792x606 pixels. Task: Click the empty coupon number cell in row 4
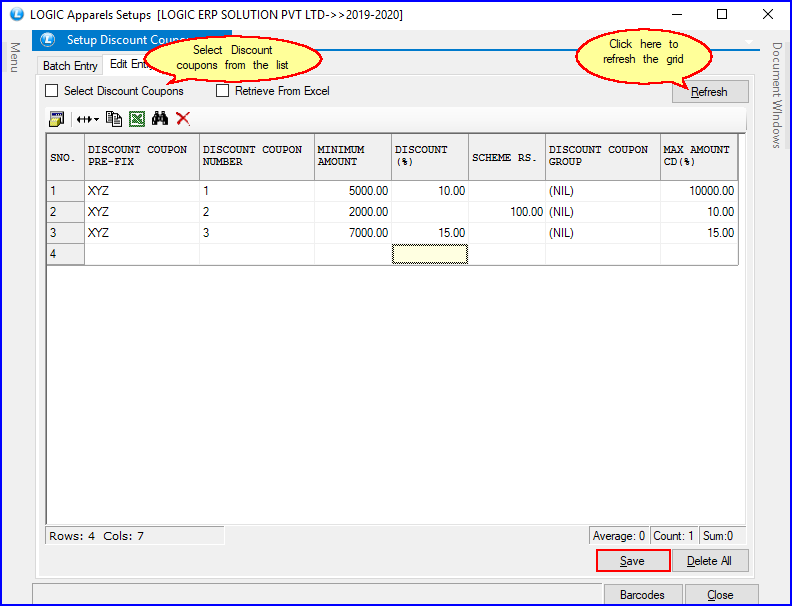point(257,254)
